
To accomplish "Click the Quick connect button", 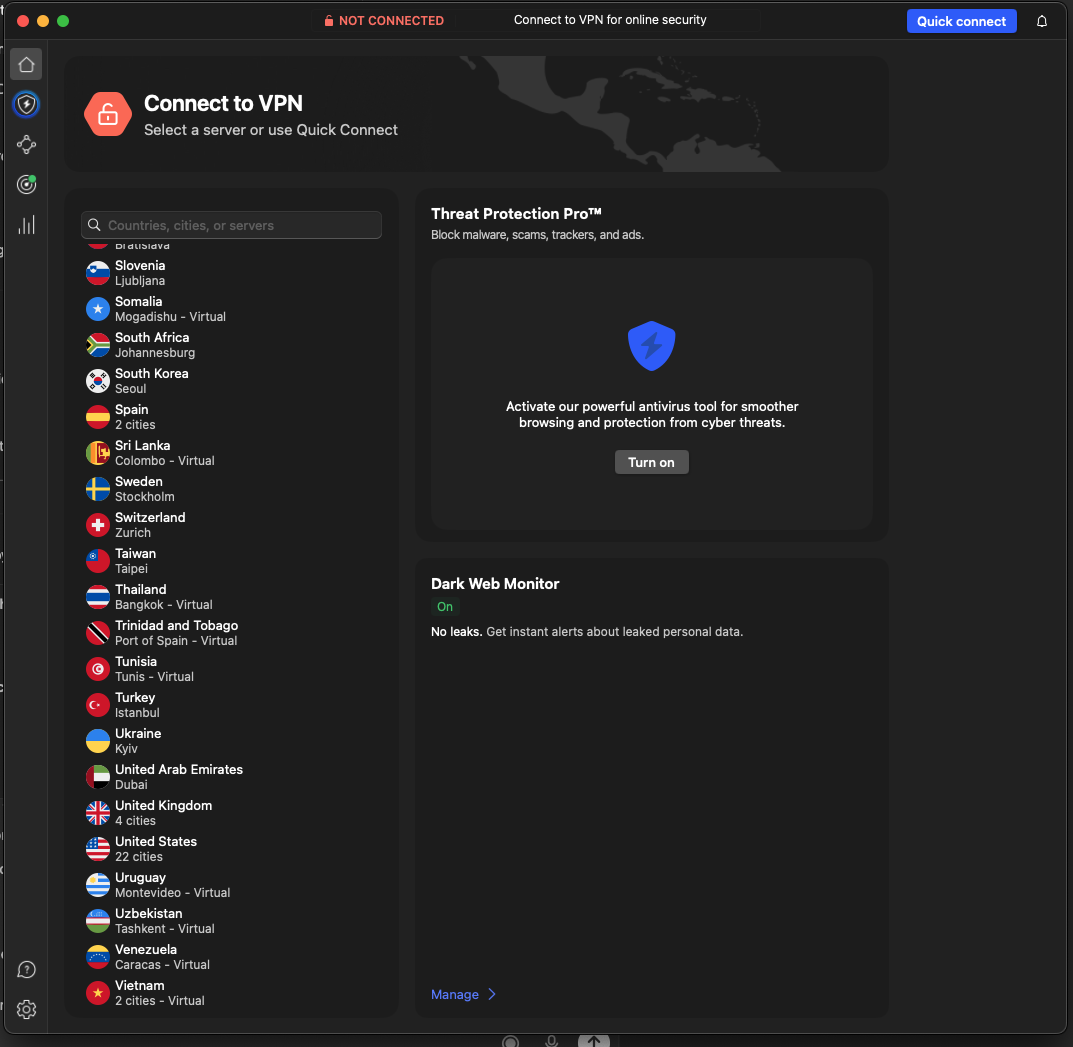I will coord(961,21).
